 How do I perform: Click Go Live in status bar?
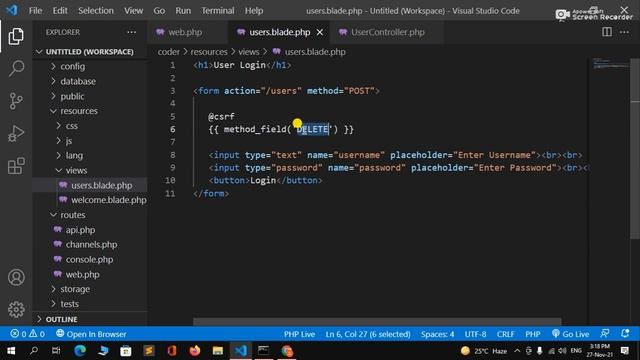570,334
